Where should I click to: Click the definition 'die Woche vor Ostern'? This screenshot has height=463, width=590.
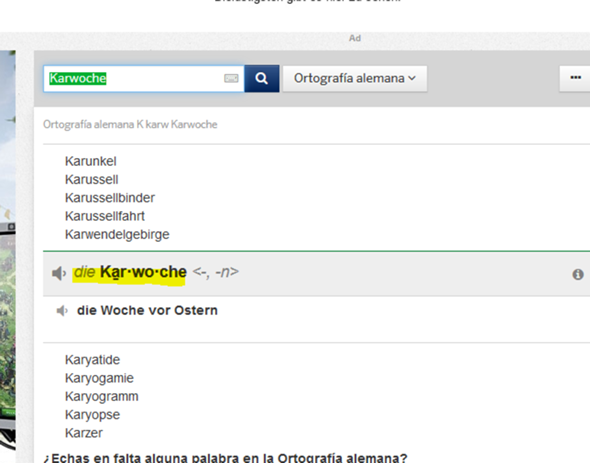(x=147, y=311)
